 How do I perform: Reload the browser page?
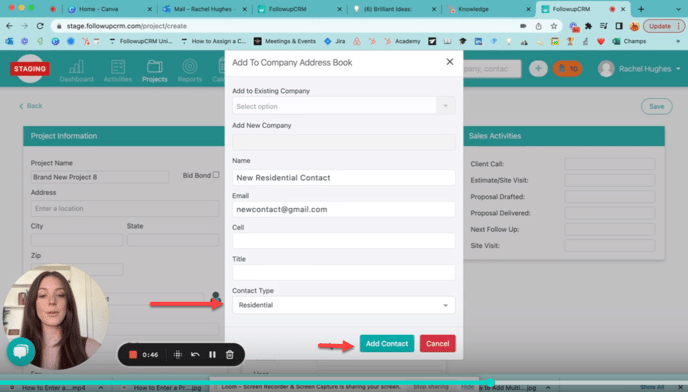40,26
